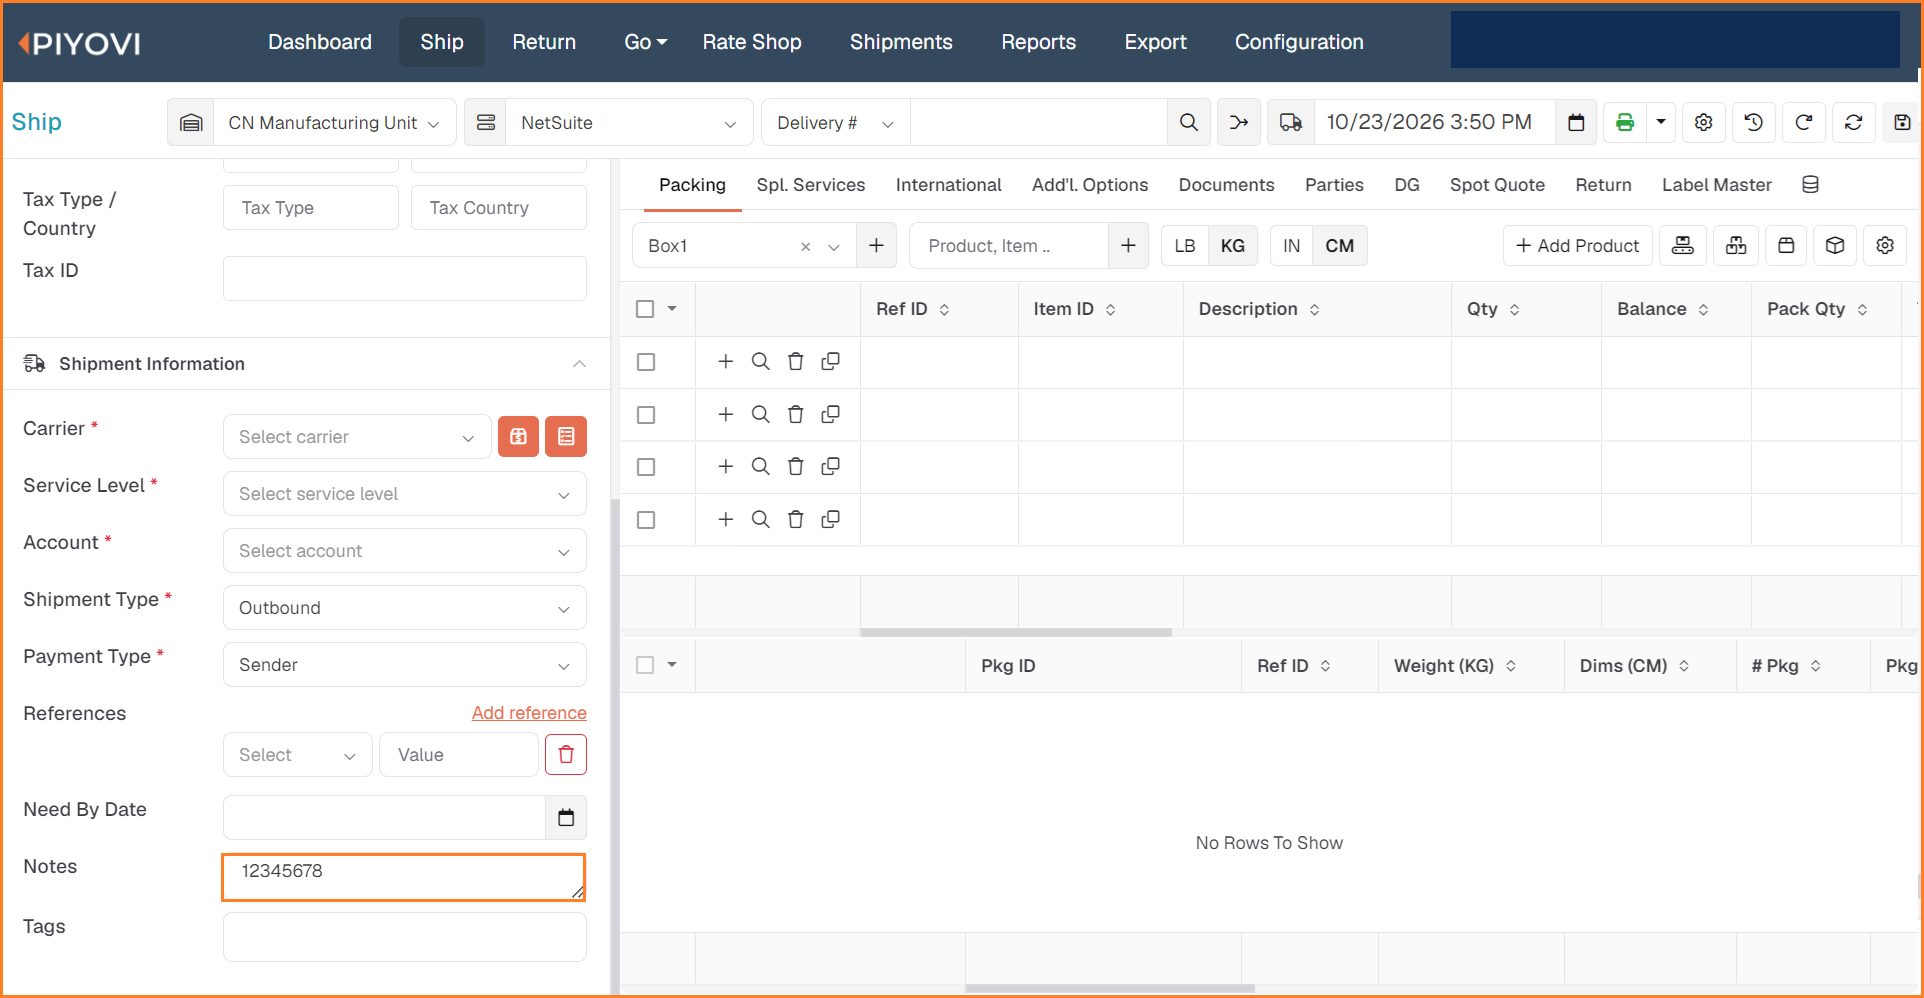Viewport: 1924px width, 998px height.
Task: Check the fourth product row checkbox
Action: coord(646,520)
